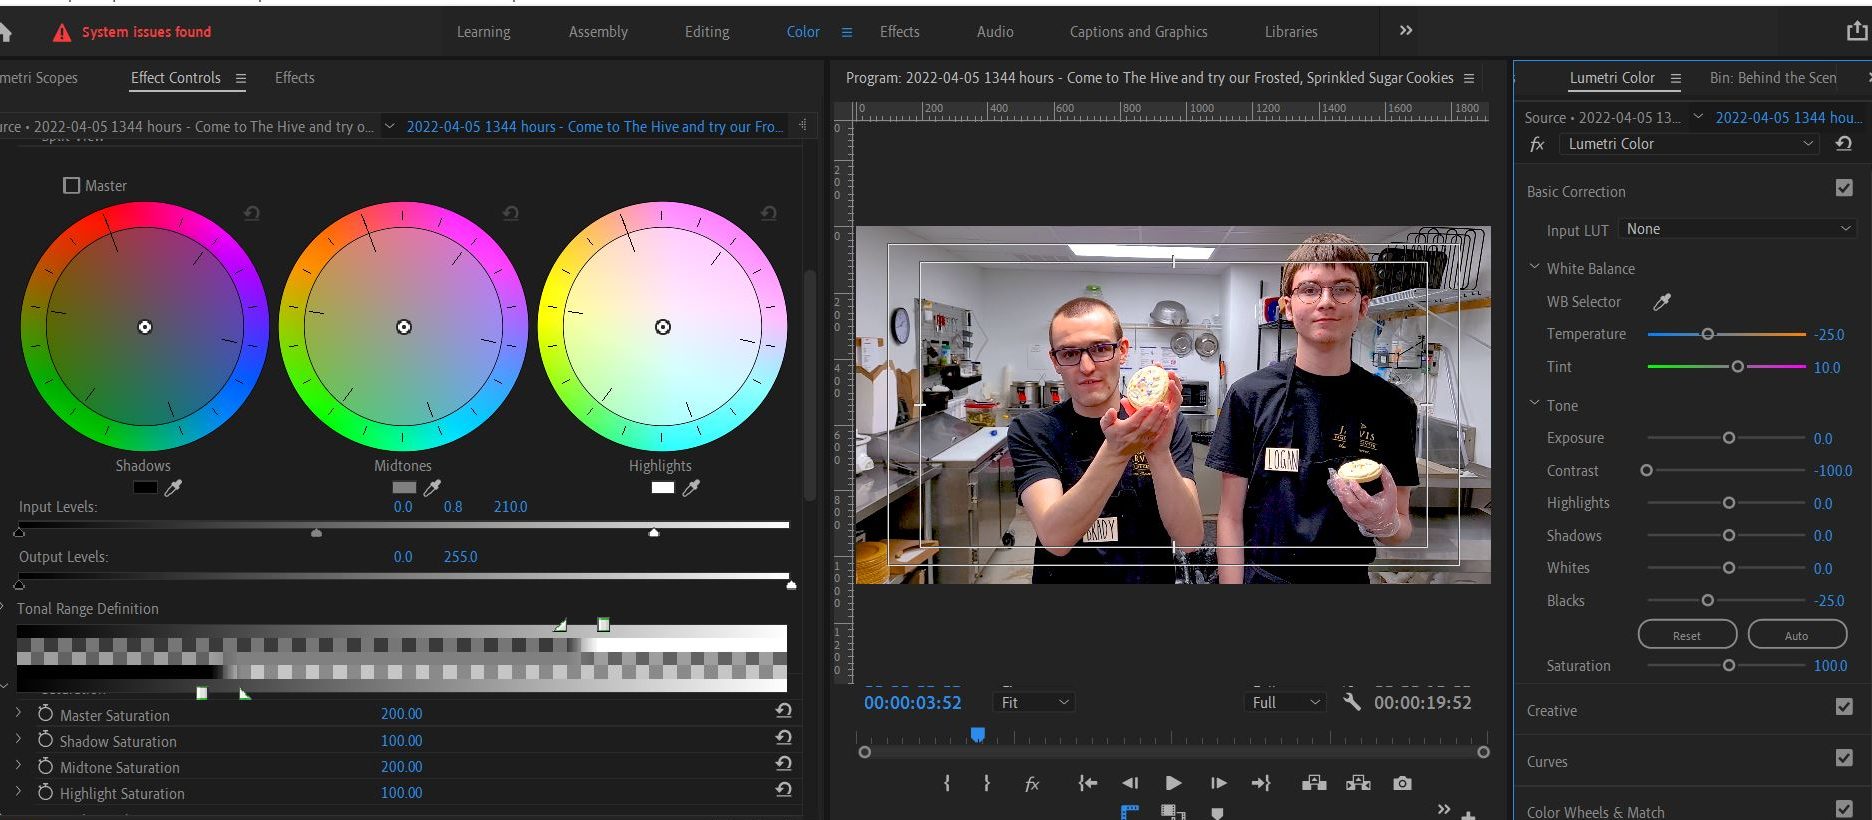
Task: Click the Reset tone button
Action: (1687, 635)
